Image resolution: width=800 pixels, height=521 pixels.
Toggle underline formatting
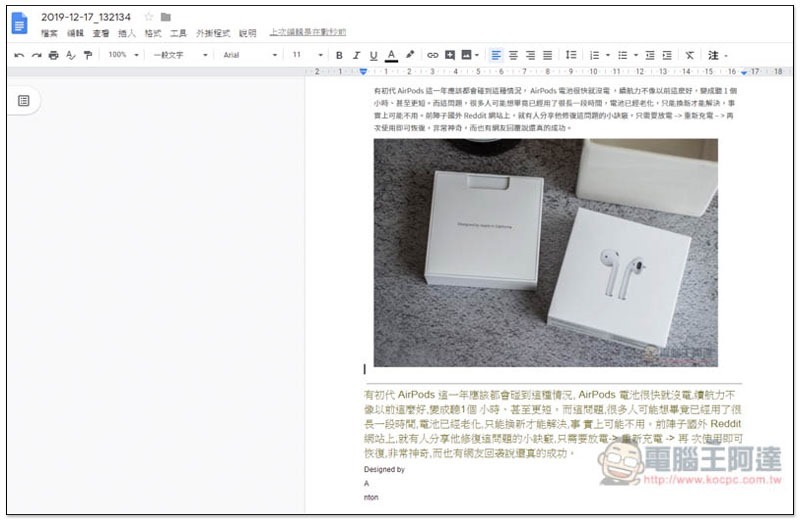(373, 55)
